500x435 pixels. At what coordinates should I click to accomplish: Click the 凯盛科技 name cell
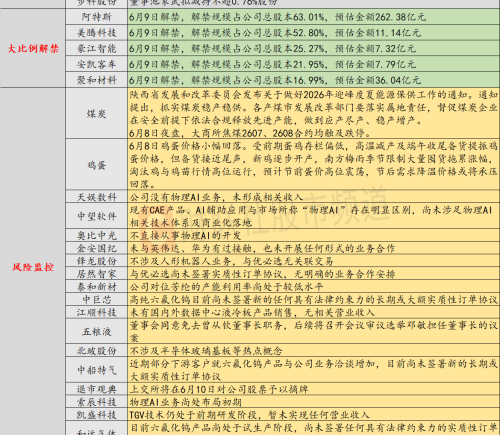96,415
